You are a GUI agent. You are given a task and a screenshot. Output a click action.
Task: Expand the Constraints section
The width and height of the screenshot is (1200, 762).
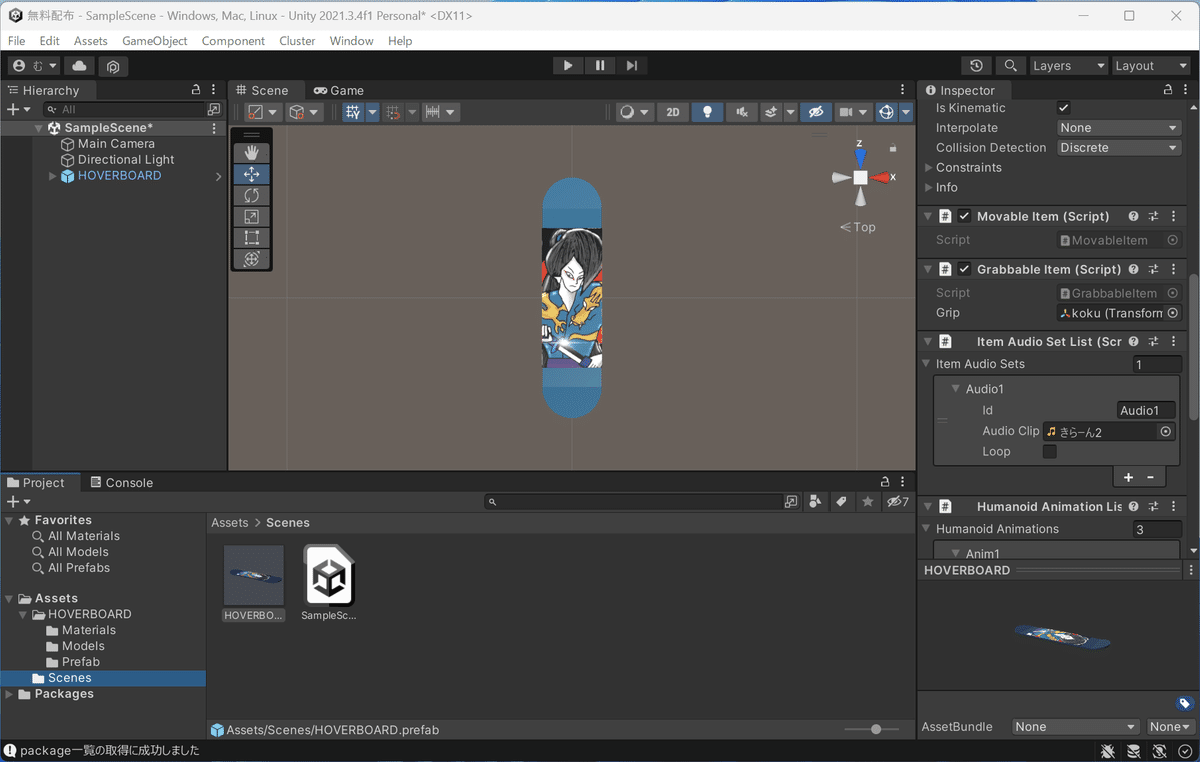click(x=929, y=168)
